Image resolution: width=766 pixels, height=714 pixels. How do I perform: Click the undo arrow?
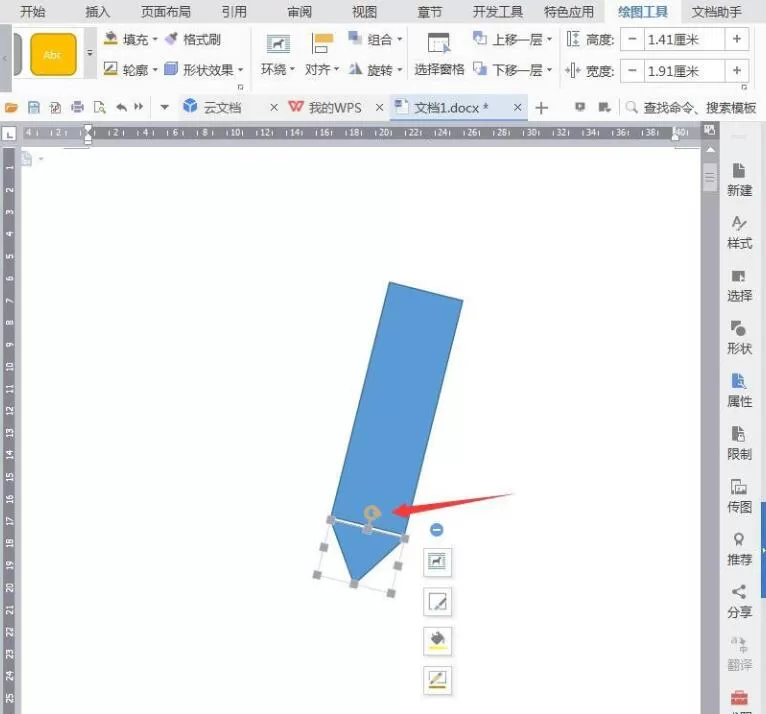pos(121,107)
